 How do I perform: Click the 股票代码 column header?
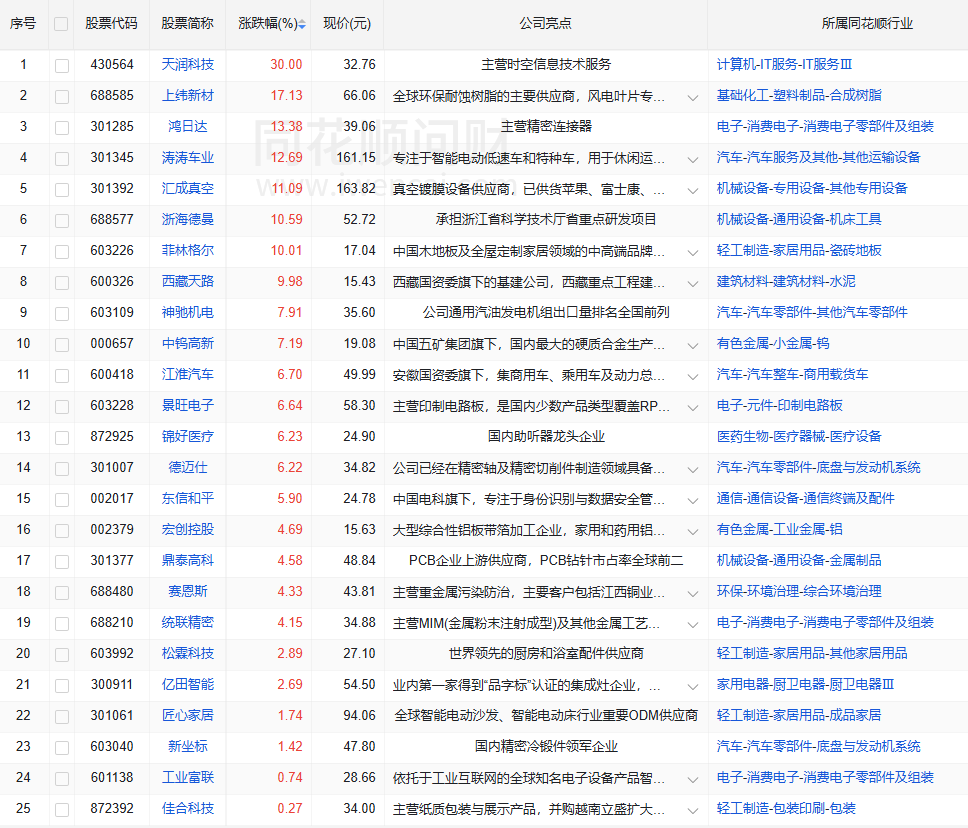click(111, 23)
